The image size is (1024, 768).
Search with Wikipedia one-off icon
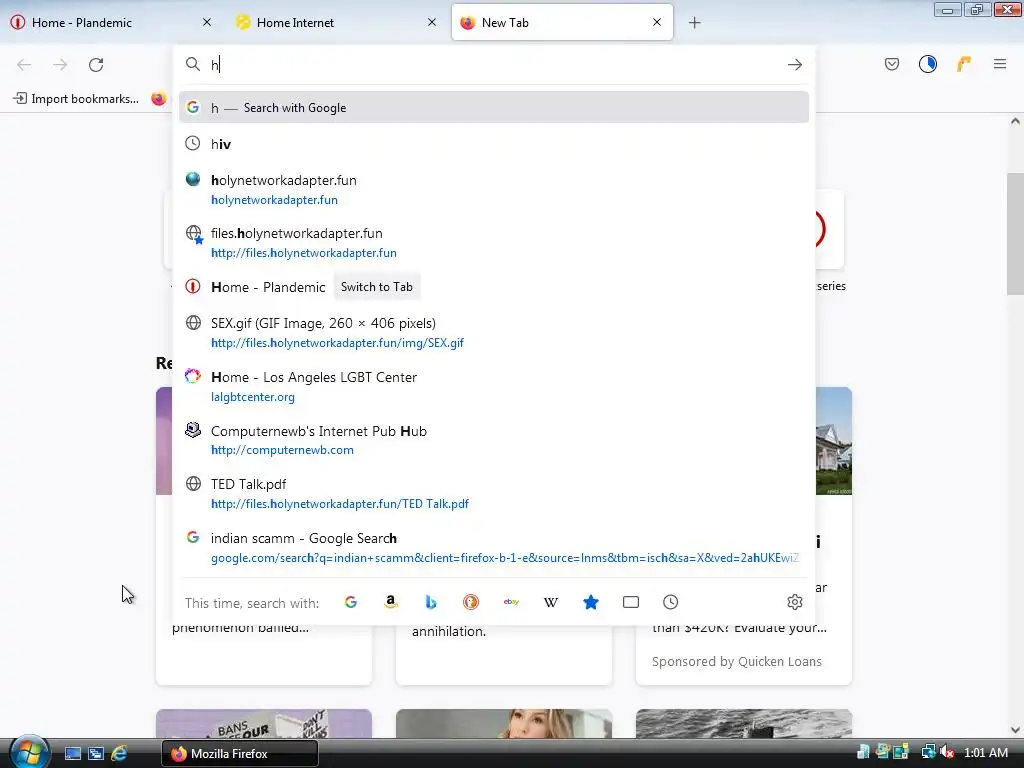551,602
